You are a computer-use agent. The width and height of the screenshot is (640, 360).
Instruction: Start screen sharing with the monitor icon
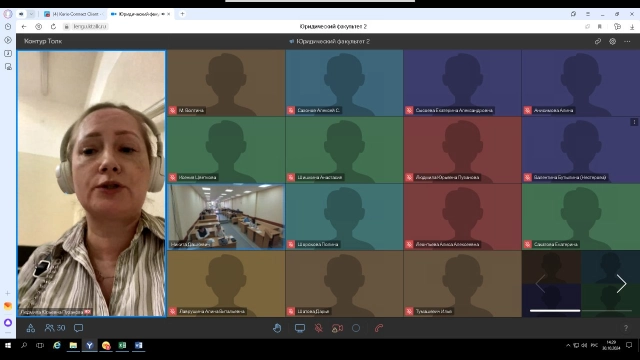pyautogui.click(x=300, y=328)
